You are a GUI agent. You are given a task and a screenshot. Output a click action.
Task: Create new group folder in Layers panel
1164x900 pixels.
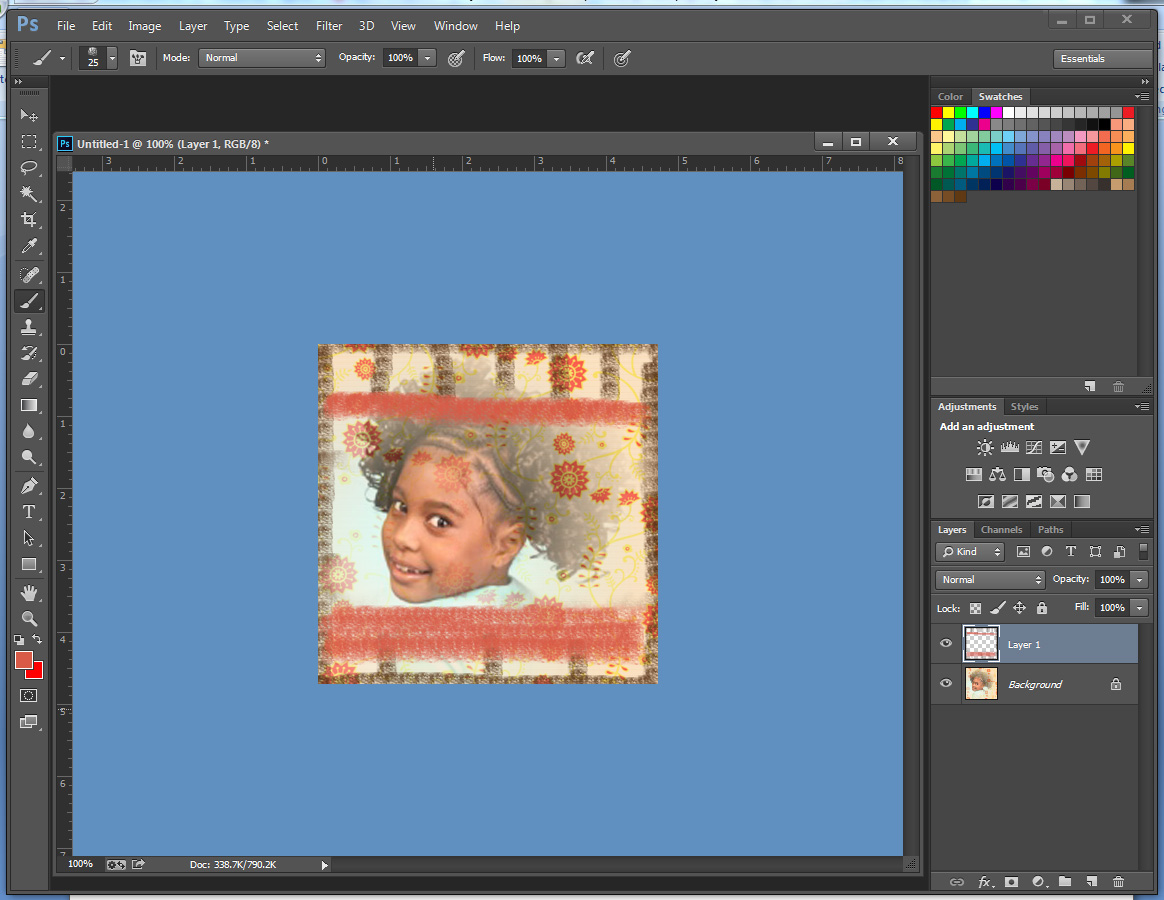point(1065,881)
